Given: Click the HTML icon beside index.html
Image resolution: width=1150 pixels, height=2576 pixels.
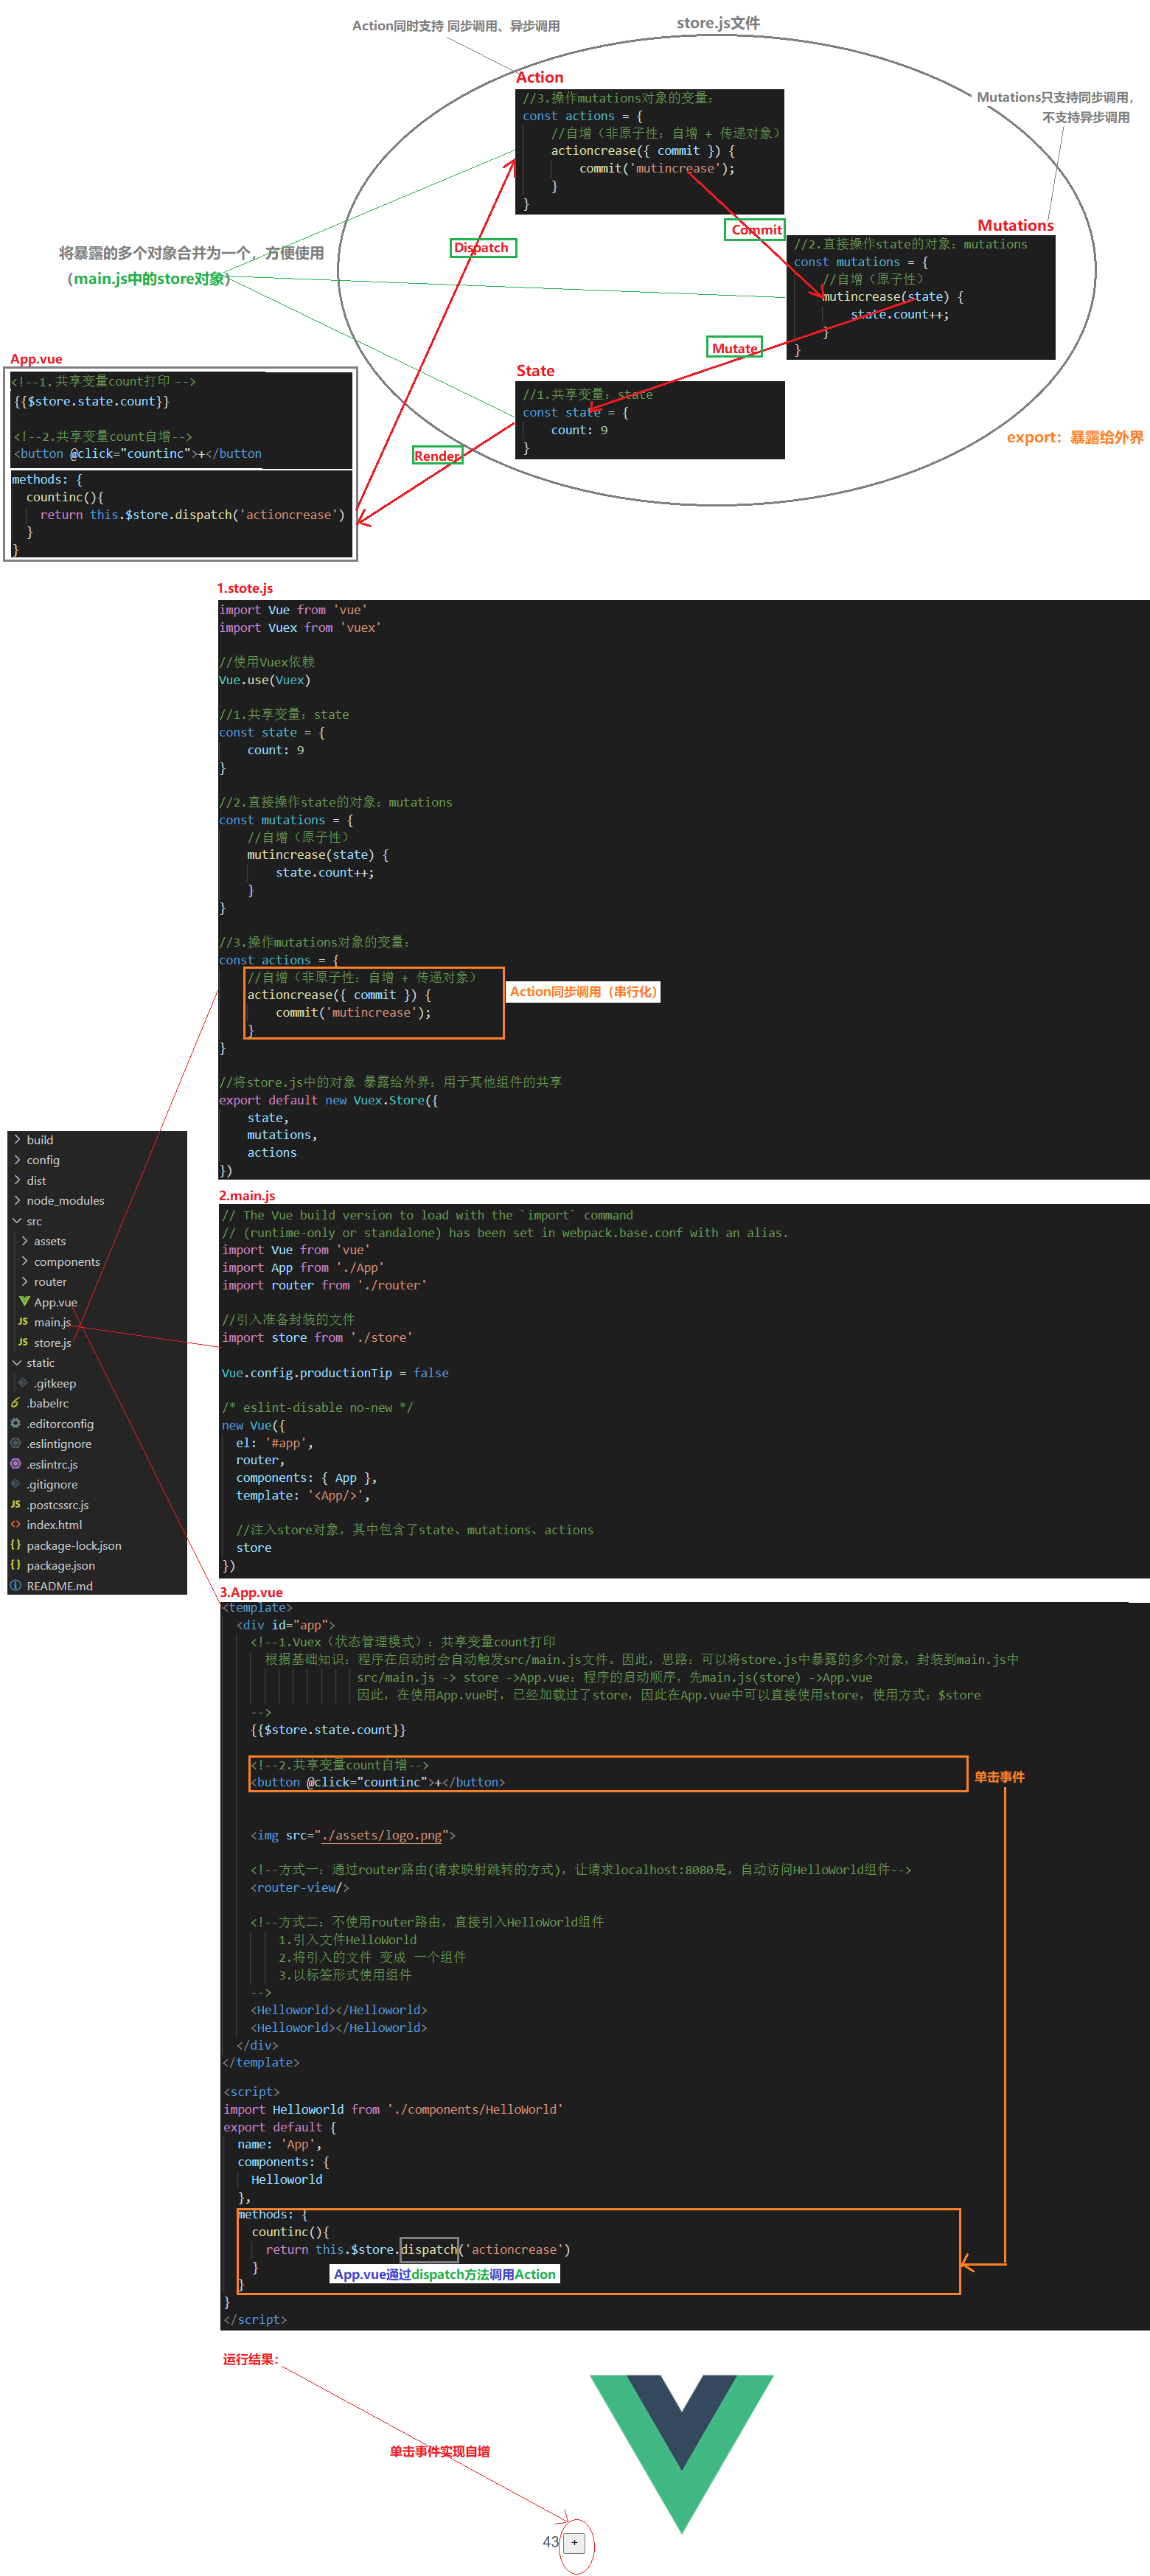Looking at the screenshot, I should pyautogui.click(x=16, y=1525).
